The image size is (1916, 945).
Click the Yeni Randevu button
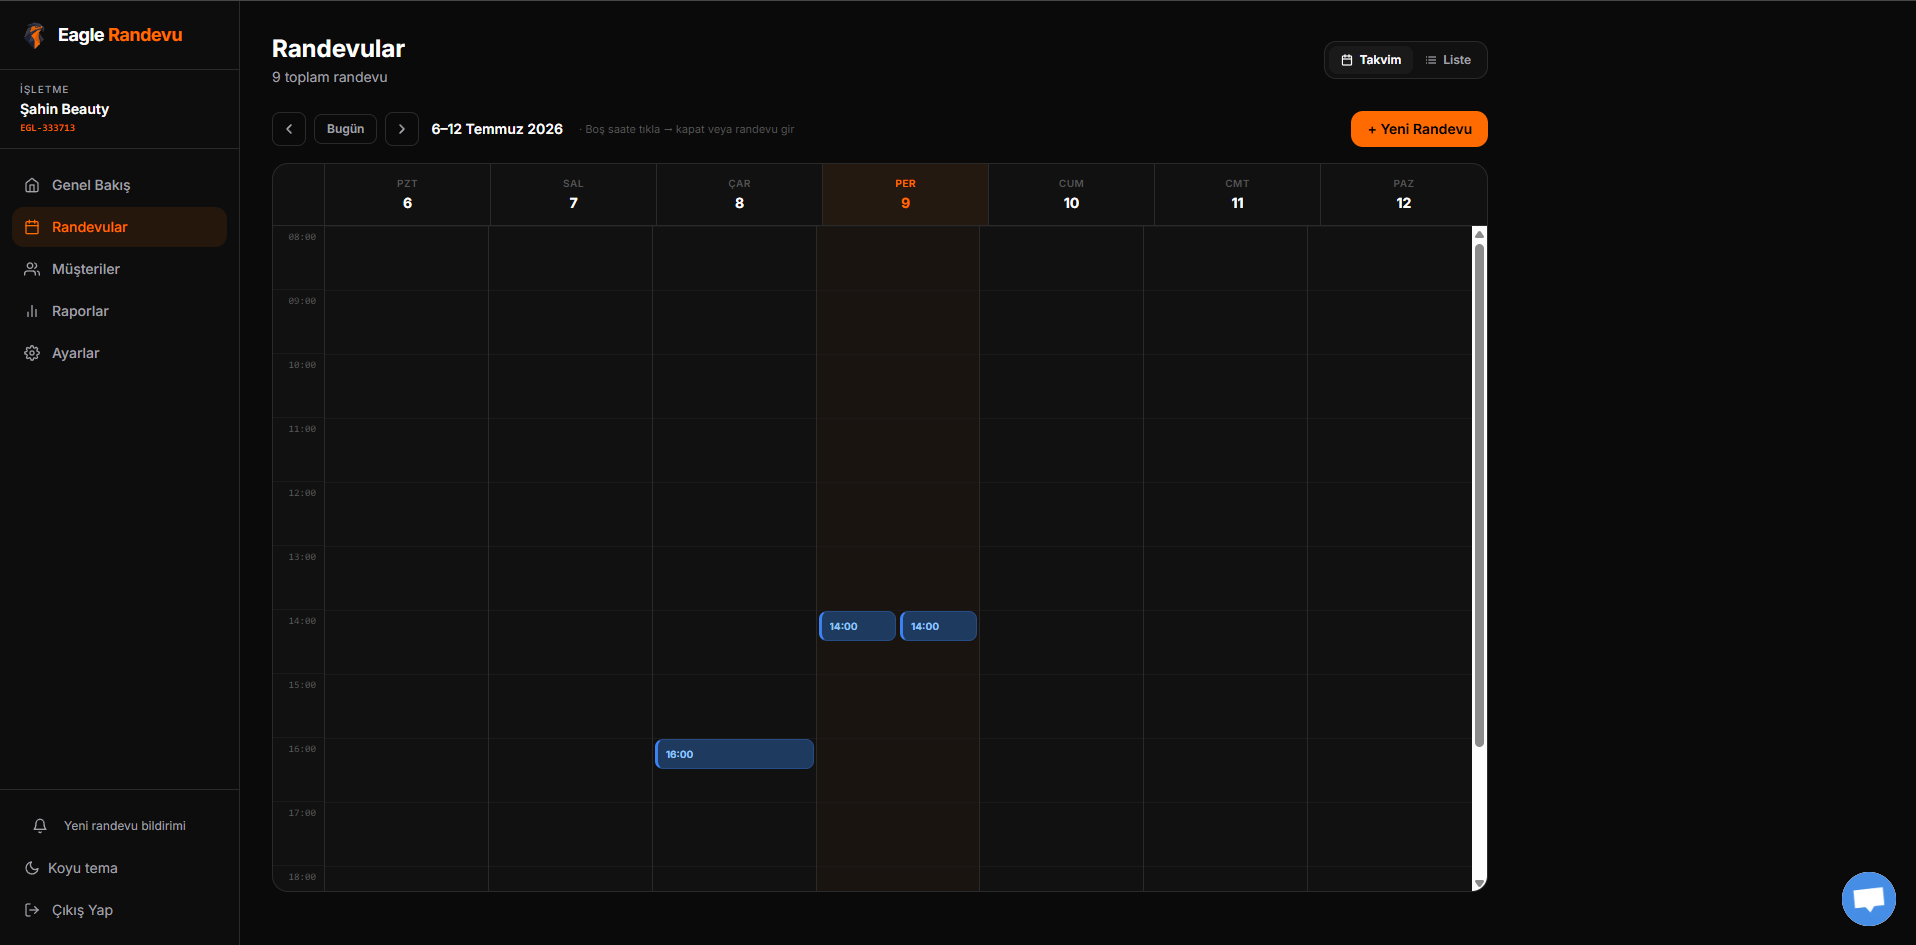tap(1419, 129)
